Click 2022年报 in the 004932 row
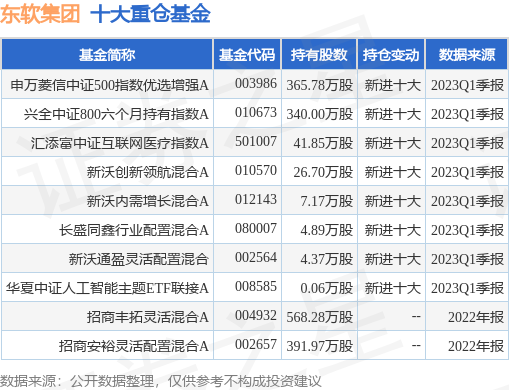509x390 pixels. (476, 317)
